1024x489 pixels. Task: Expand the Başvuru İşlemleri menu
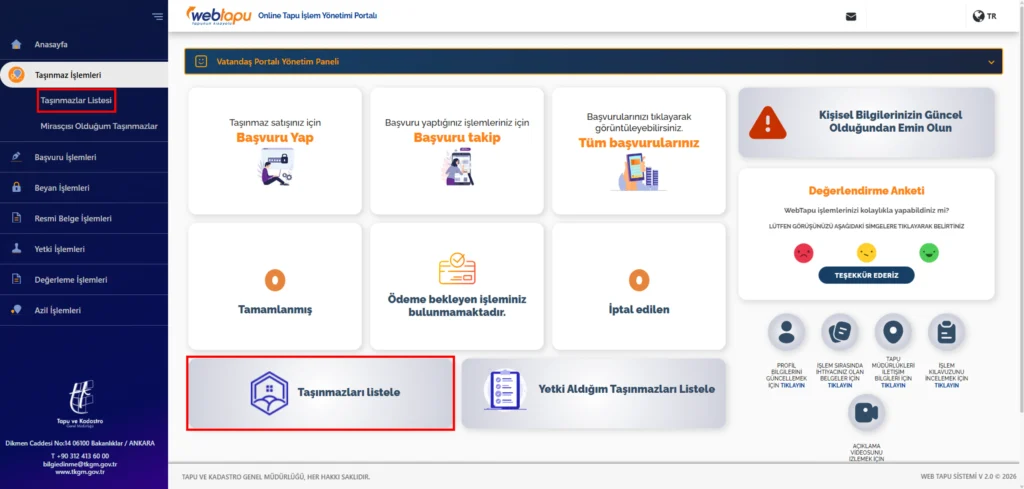84,157
